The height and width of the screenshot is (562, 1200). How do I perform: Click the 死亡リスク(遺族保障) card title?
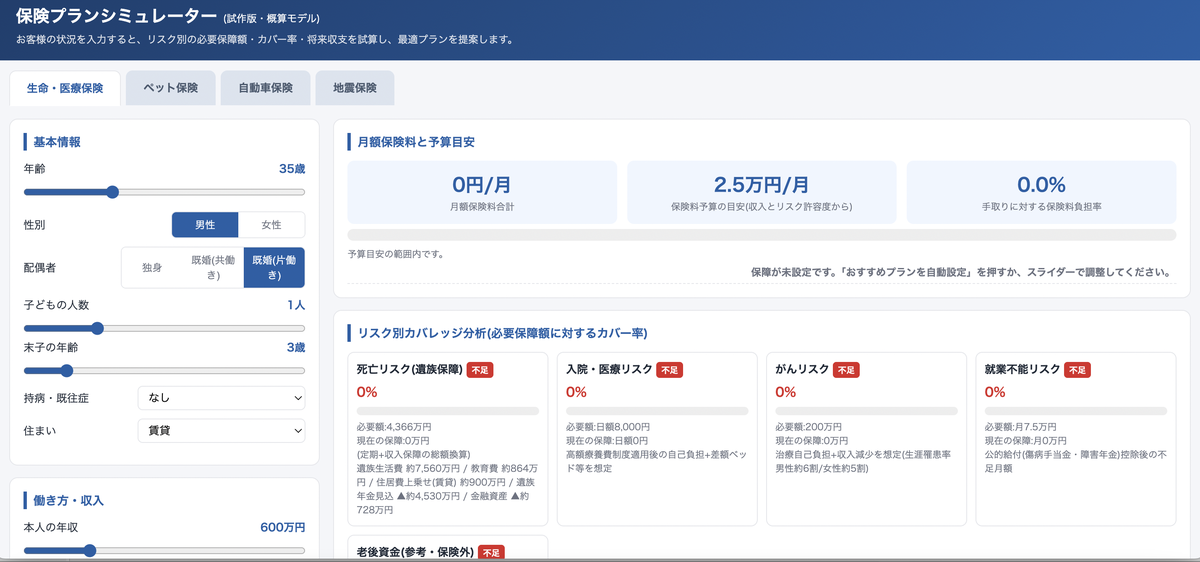409,370
